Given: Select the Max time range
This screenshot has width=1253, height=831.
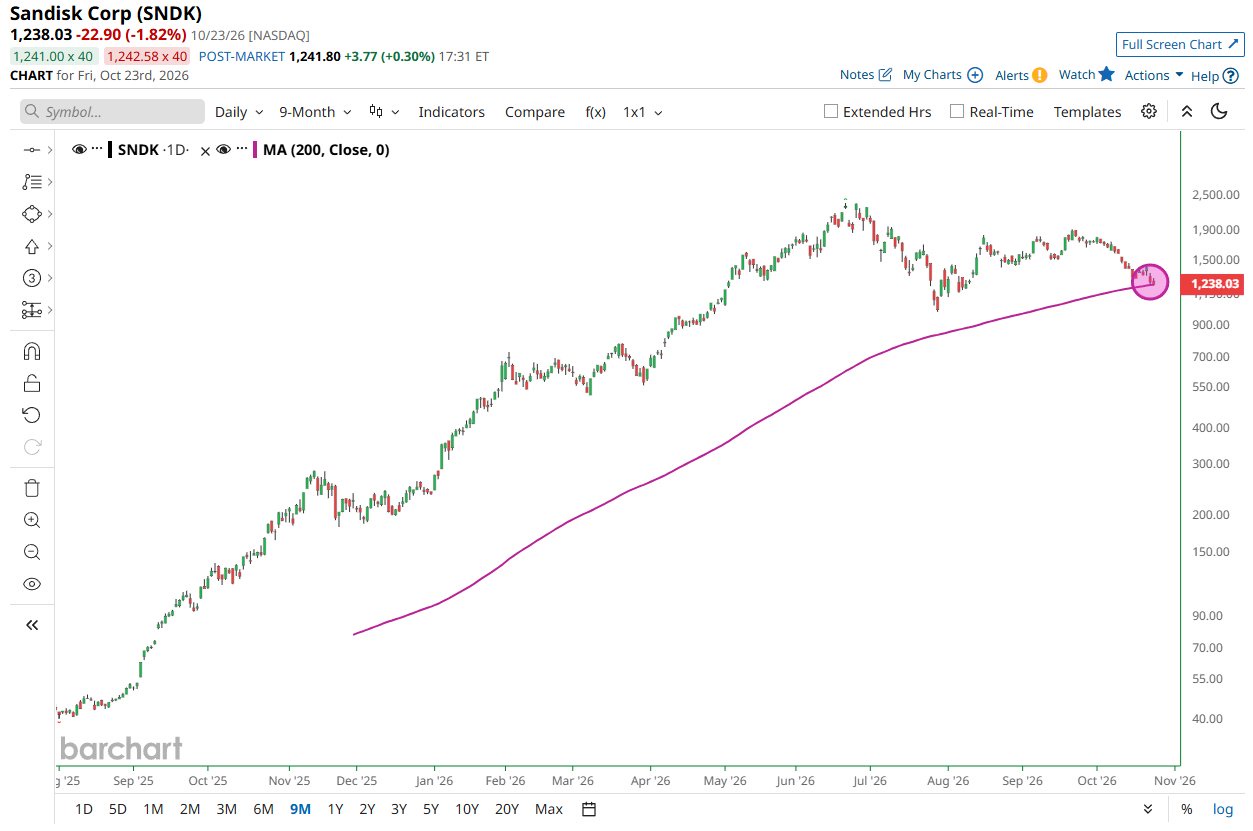Looking at the screenshot, I should [548, 809].
